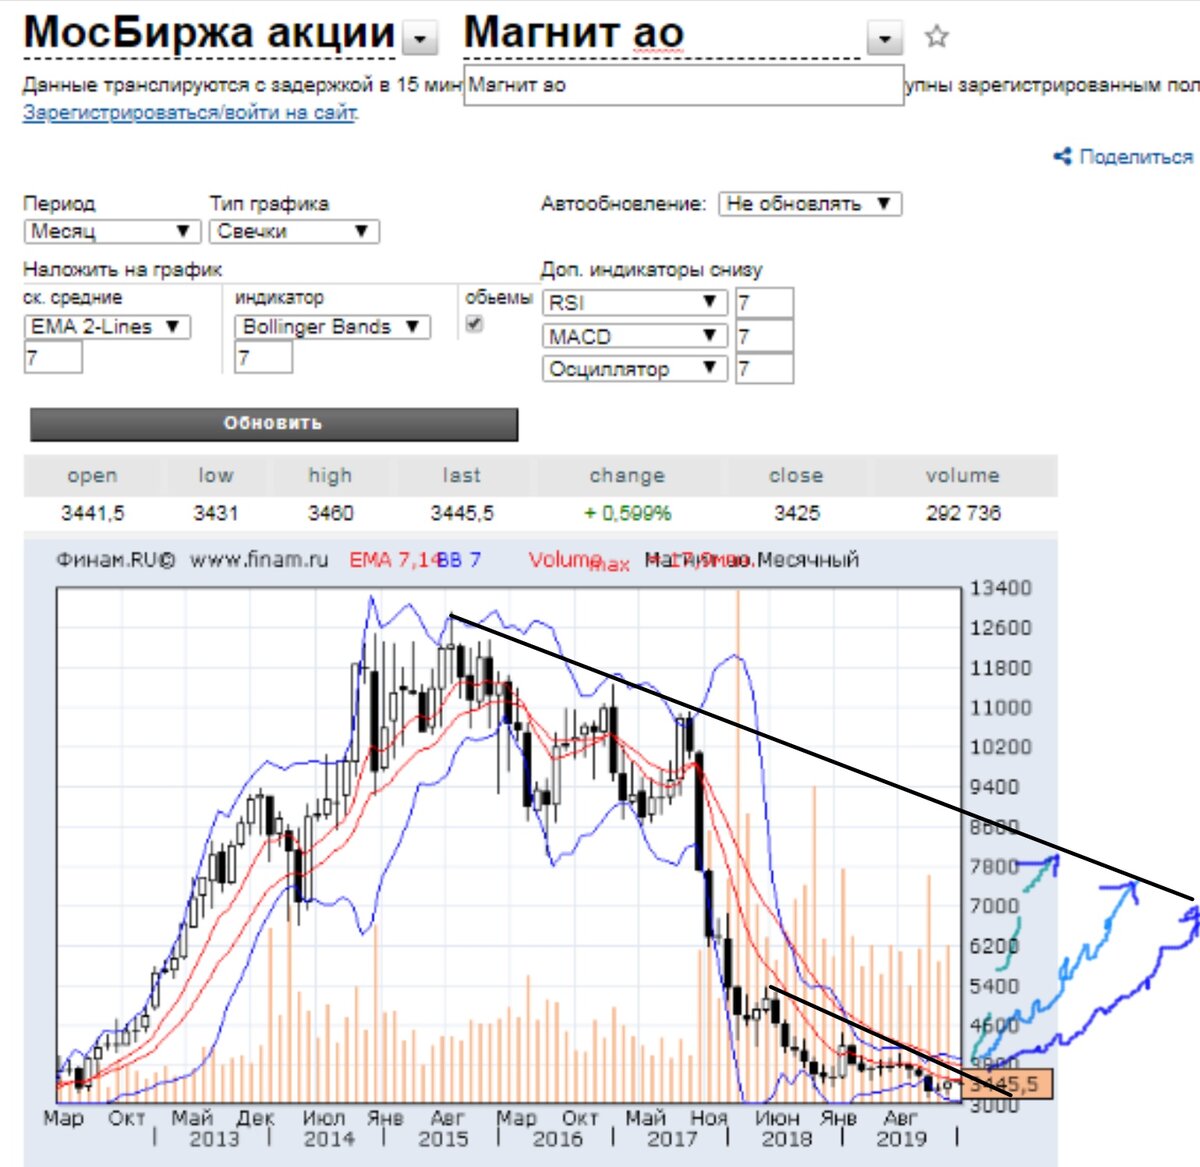Click the 2019 year axis label
Image resolution: width=1200 pixels, height=1167 pixels.
click(x=902, y=1138)
